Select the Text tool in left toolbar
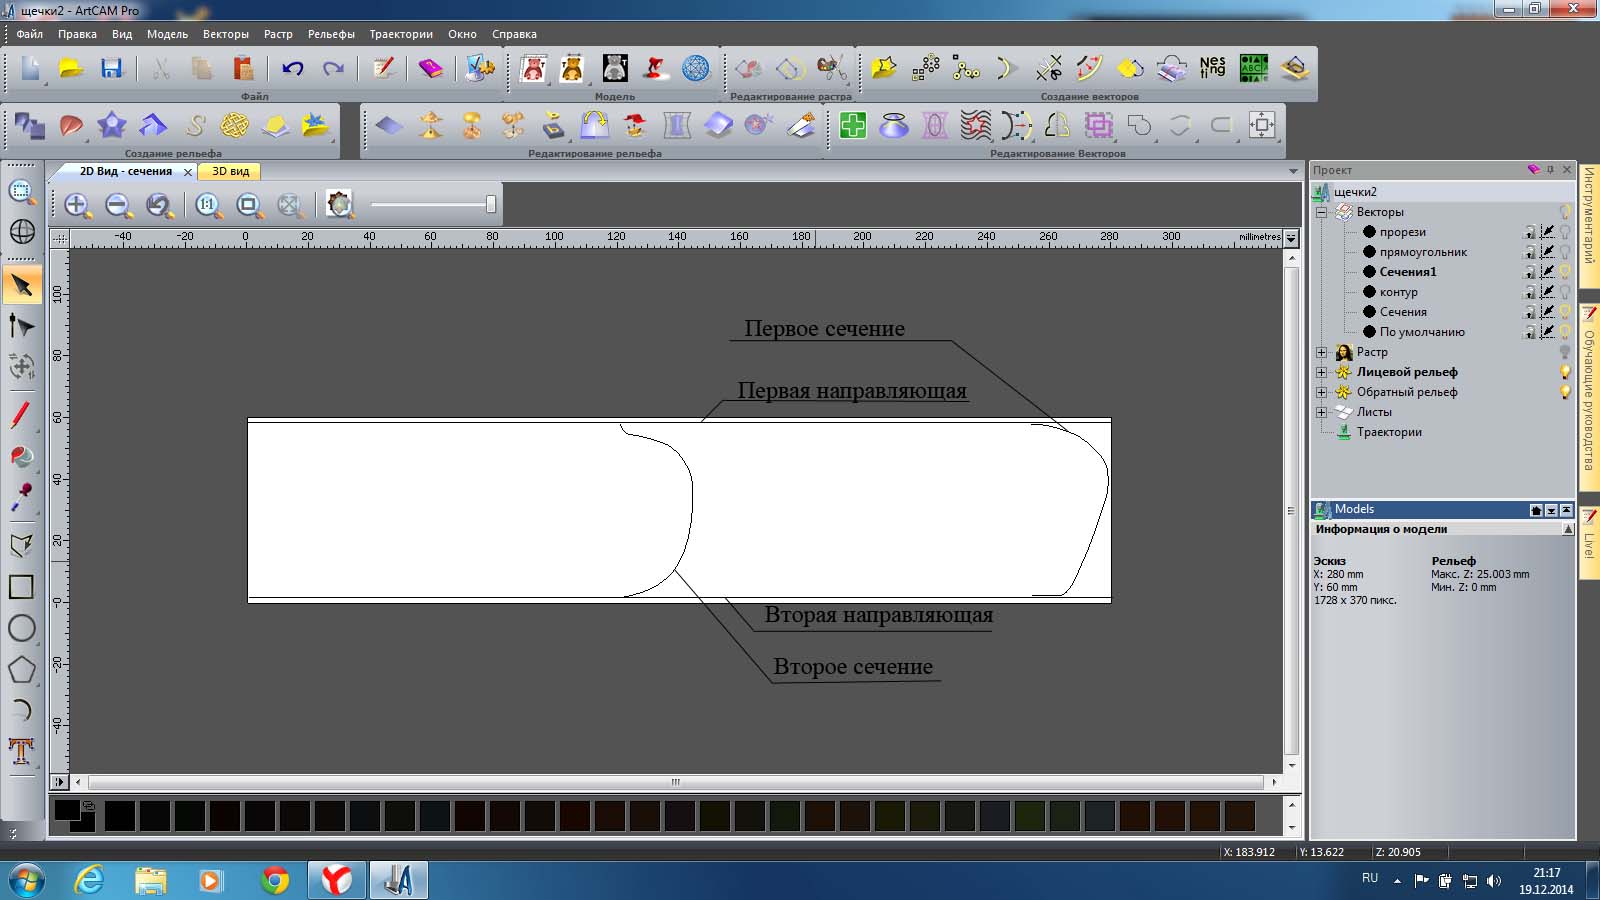 point(22,751)
